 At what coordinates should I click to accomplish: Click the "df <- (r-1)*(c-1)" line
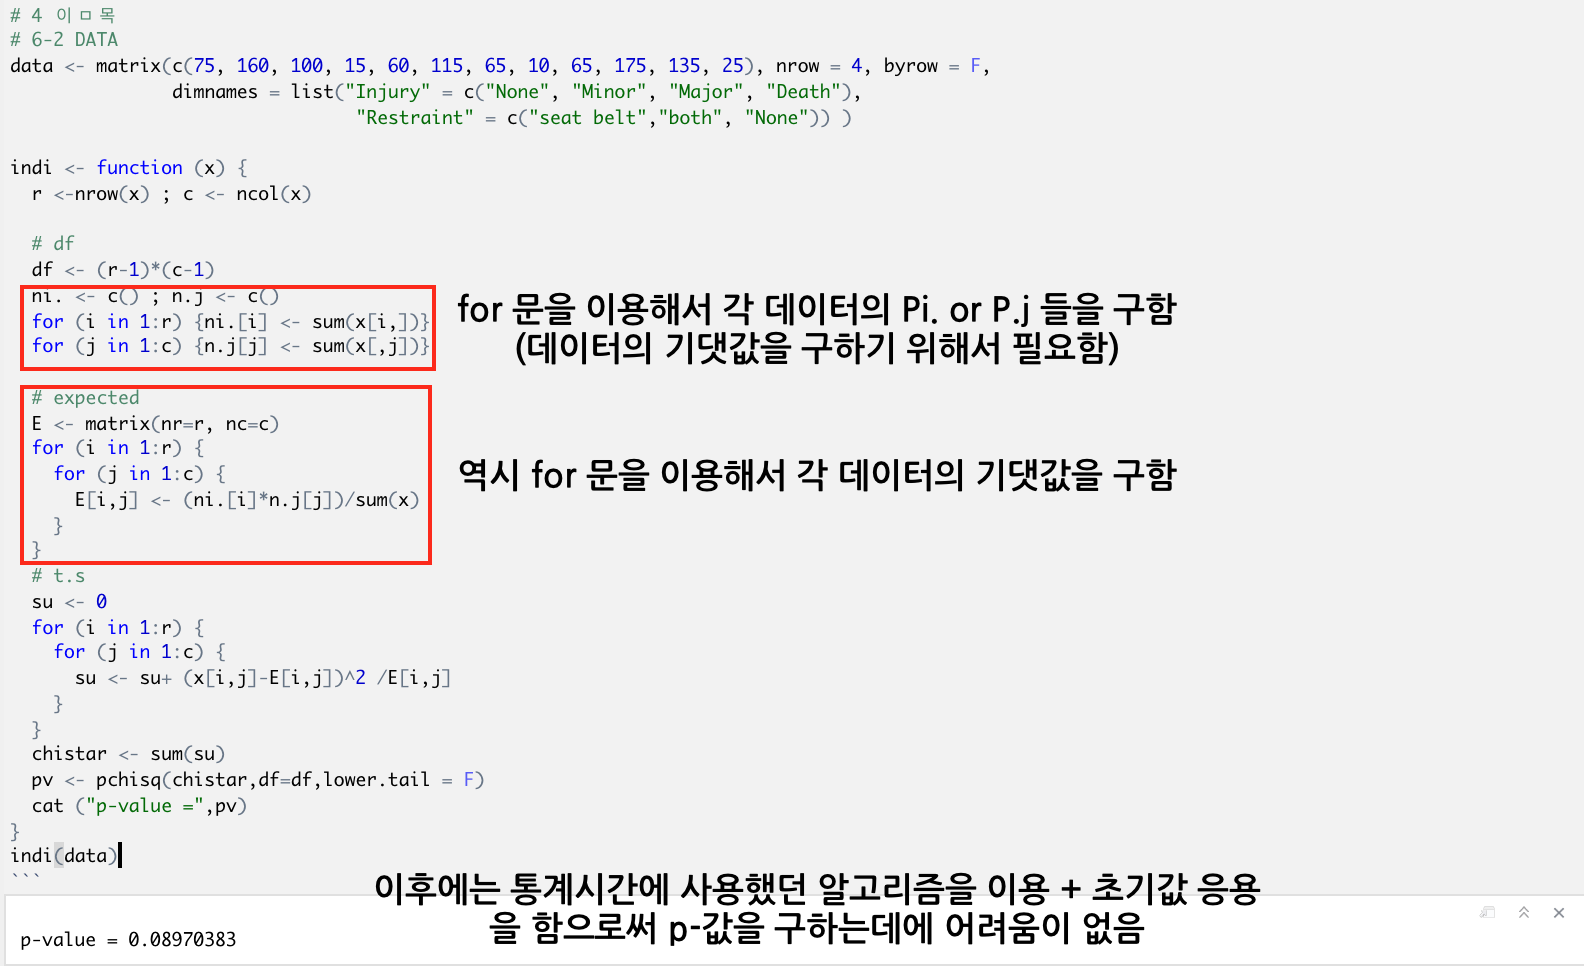[123, 270]
